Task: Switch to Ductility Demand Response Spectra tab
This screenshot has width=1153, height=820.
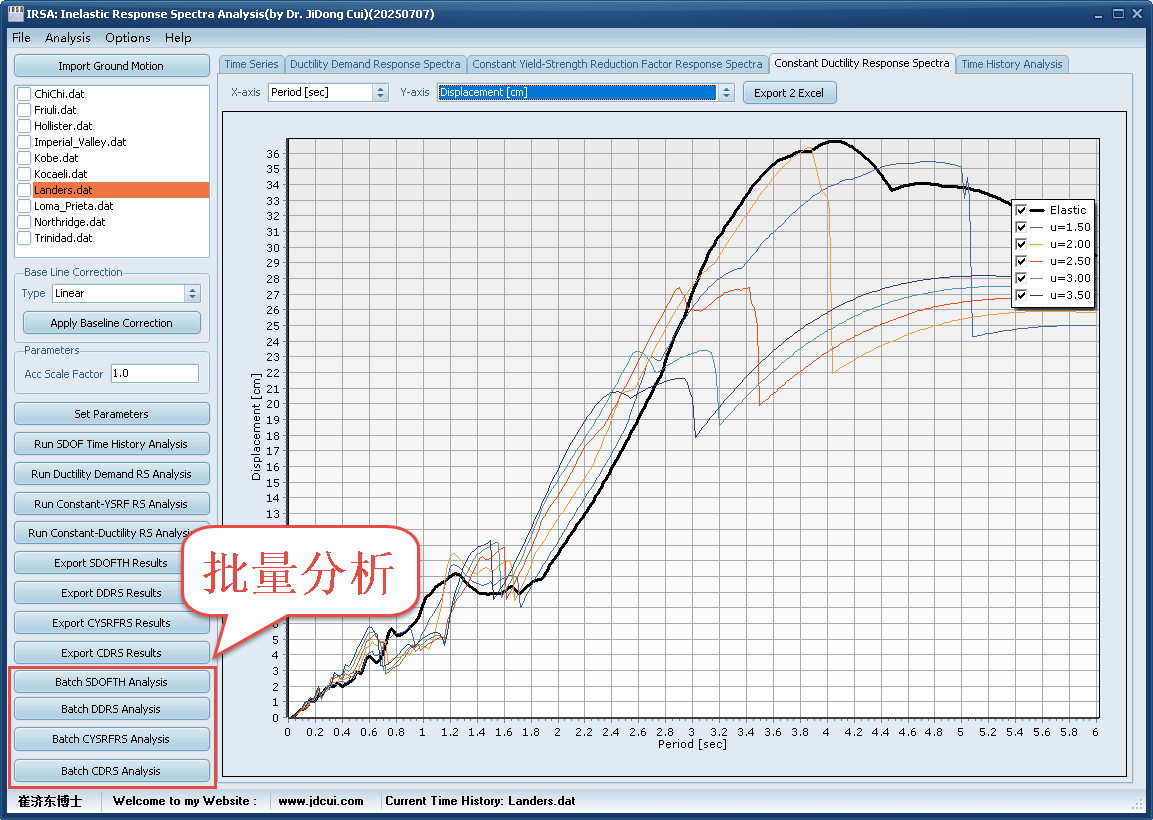Action: click(x=375, y=64)
